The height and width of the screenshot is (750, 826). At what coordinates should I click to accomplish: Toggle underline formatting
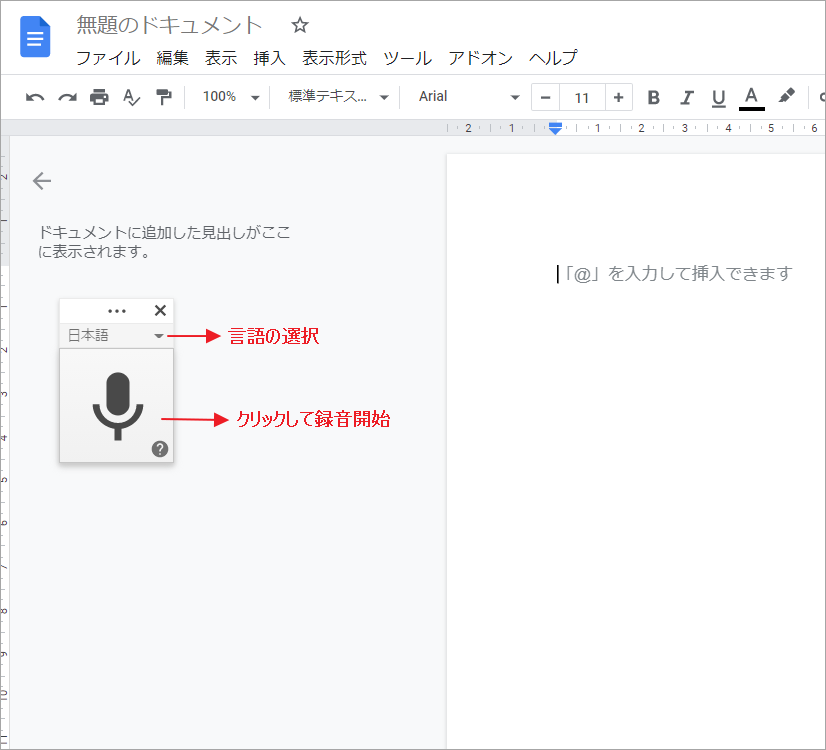click(x=719, y=98)
